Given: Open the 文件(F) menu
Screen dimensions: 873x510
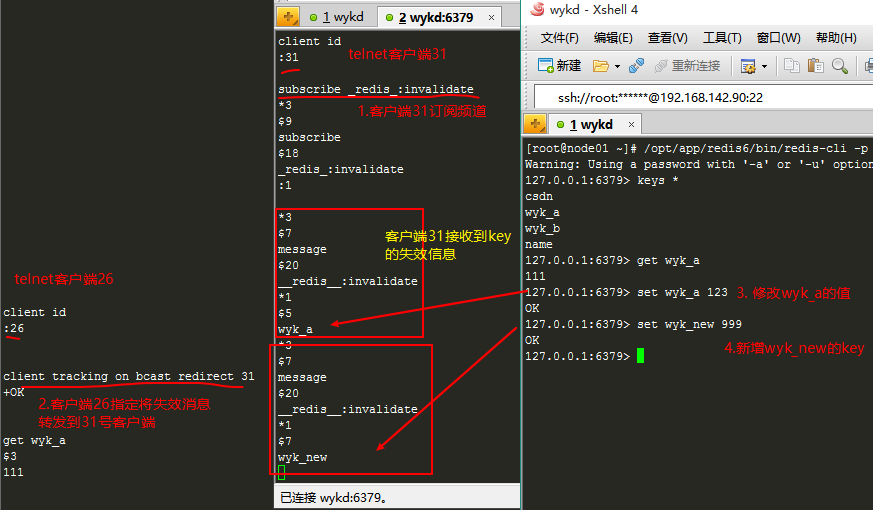Looking at the screenshot, I should (x=560, y=38).
